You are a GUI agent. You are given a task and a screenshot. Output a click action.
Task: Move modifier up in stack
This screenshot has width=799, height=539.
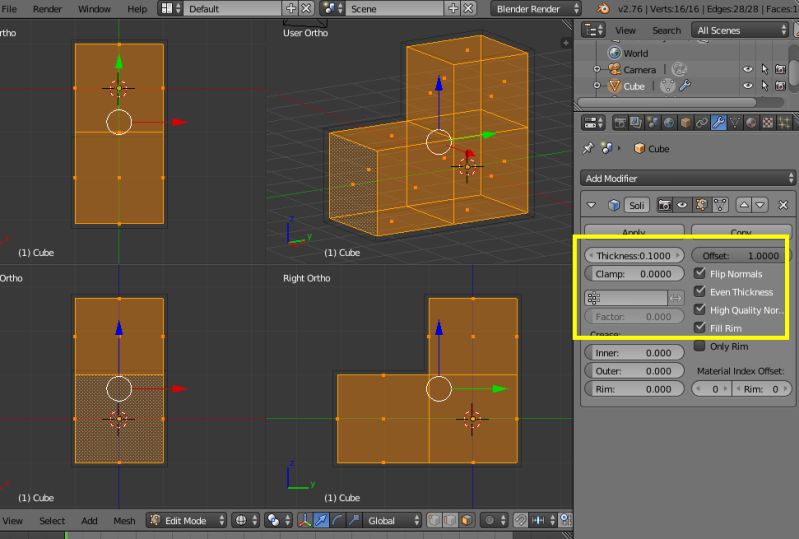[x=744, y=205]
